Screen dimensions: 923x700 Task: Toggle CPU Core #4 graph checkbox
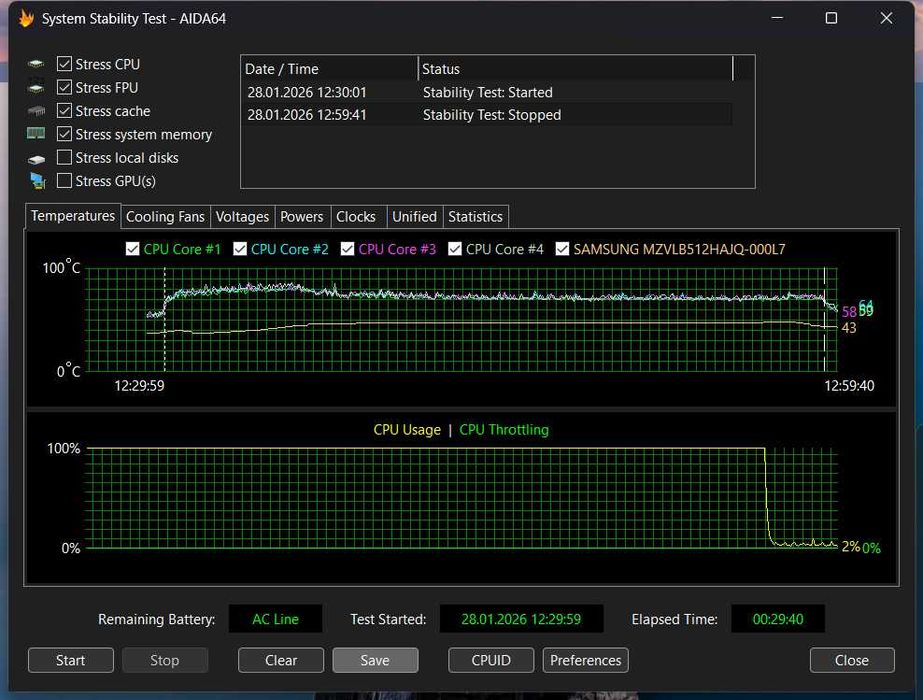tap(454, 249)
